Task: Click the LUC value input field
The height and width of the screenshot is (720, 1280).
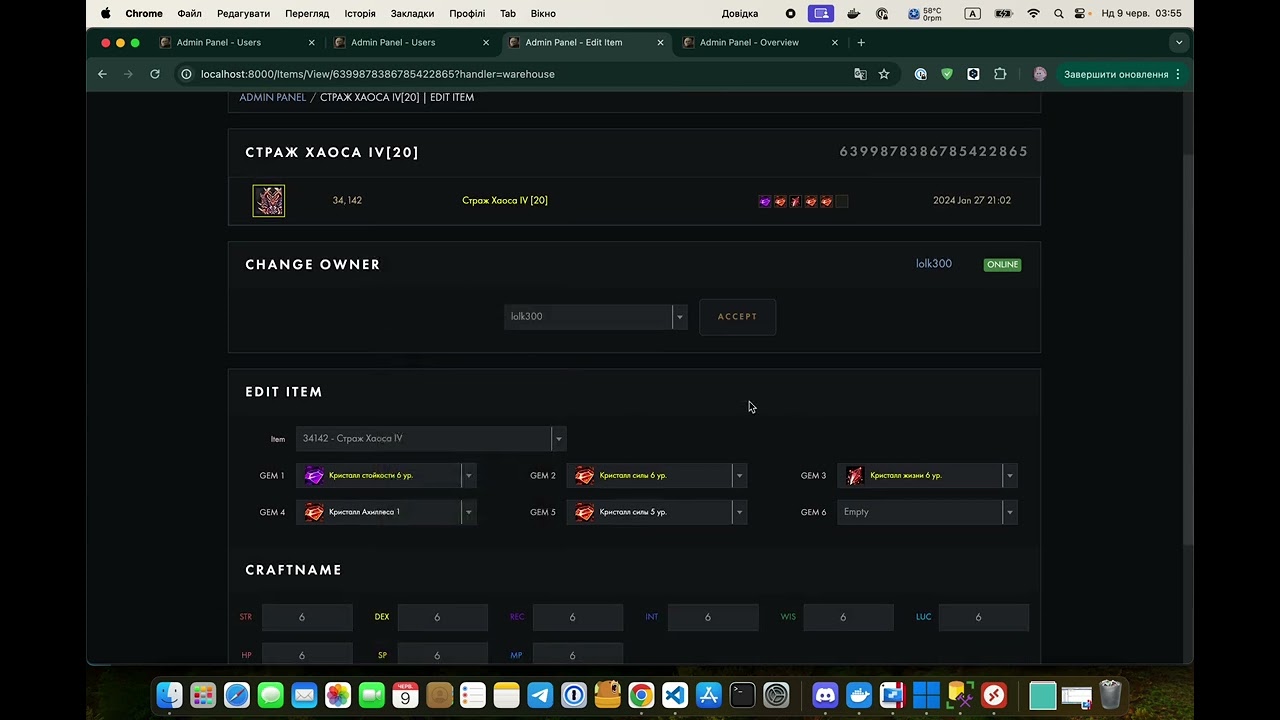Action: point(984,617)
